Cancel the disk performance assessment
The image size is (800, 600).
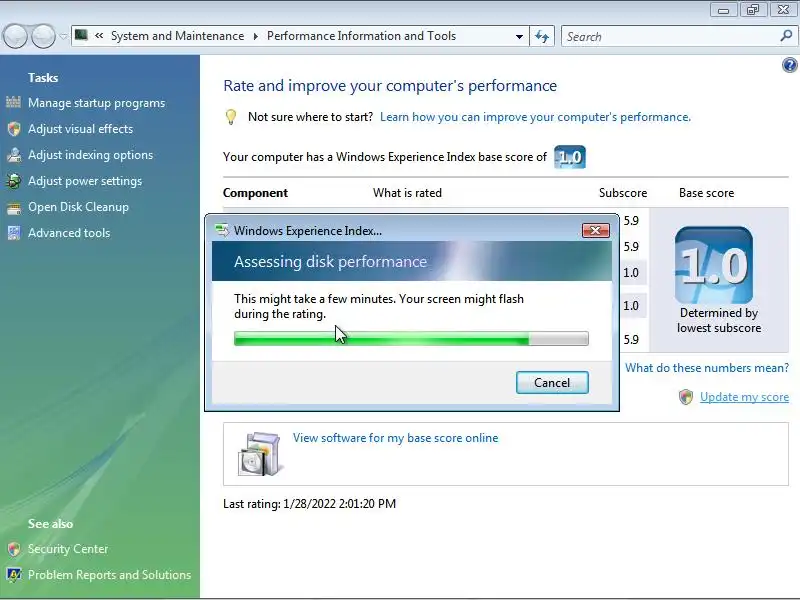(552, 383)
